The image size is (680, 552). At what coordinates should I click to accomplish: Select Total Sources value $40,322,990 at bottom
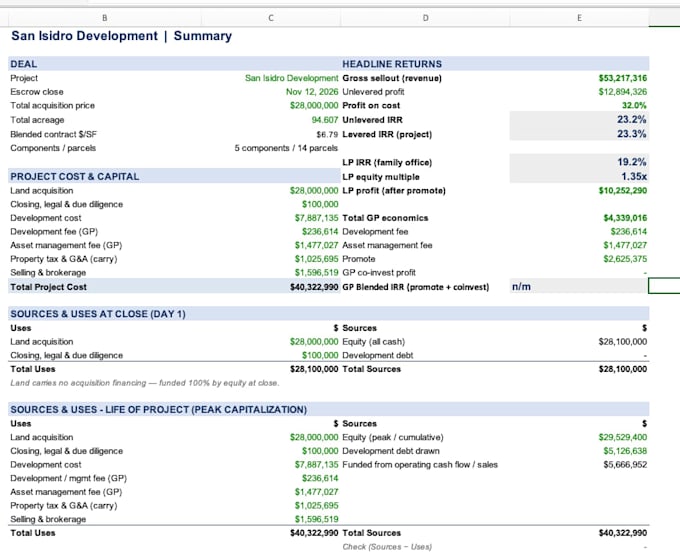click(x=622, y=533)
